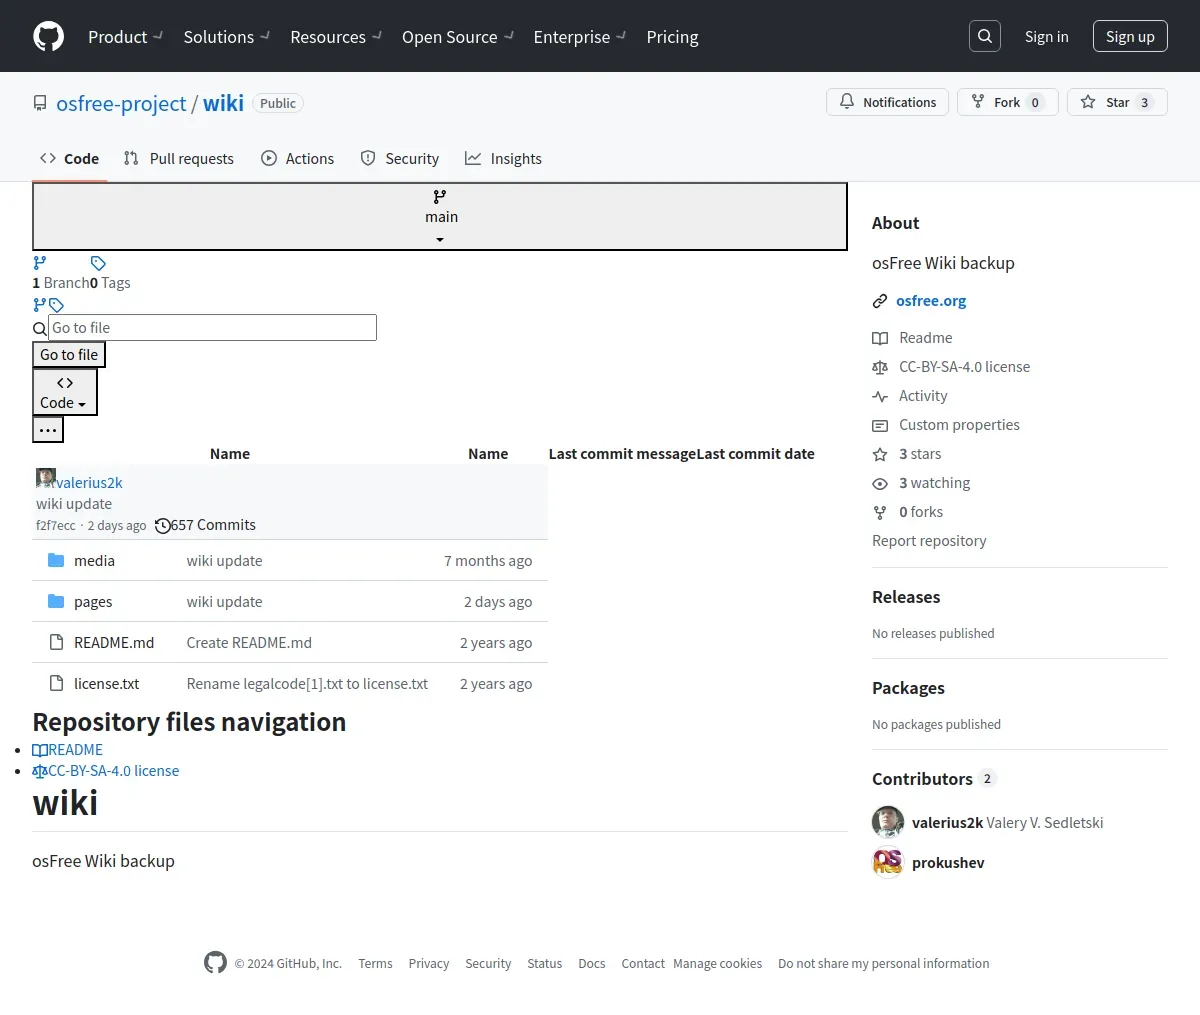Click Terms in the footer
The image size is (1200, 1015).
[x=375, y=963]
